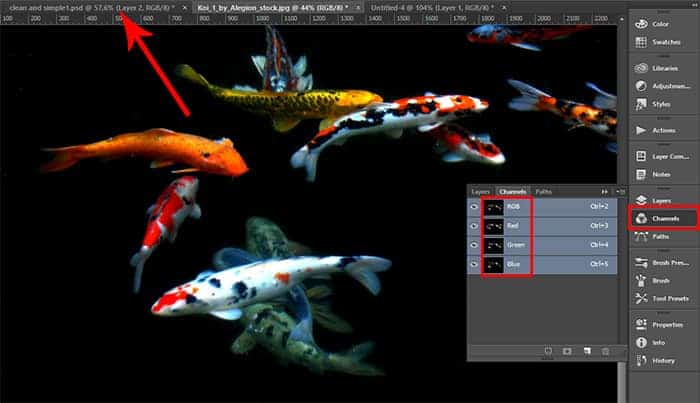The width and height of the screenshot is (700, 403).
Task: Toggle the Green channel visibility eye
Action: click(x=474, y=245)
